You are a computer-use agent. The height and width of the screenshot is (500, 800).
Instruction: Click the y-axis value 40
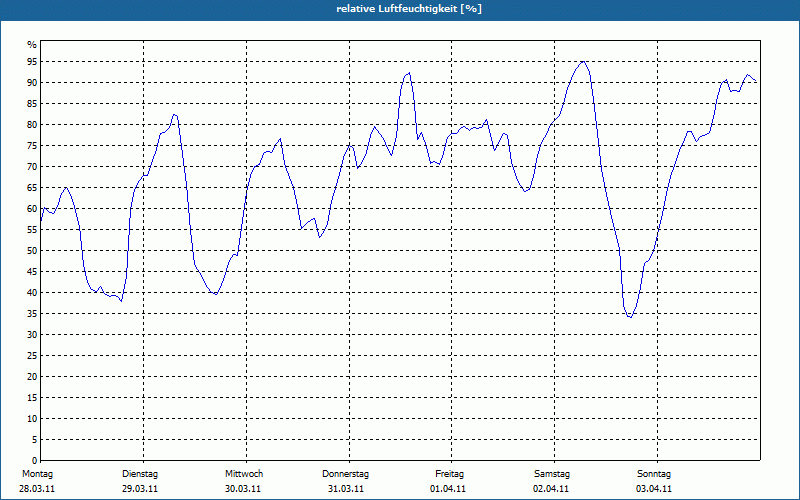pos(32,292)
